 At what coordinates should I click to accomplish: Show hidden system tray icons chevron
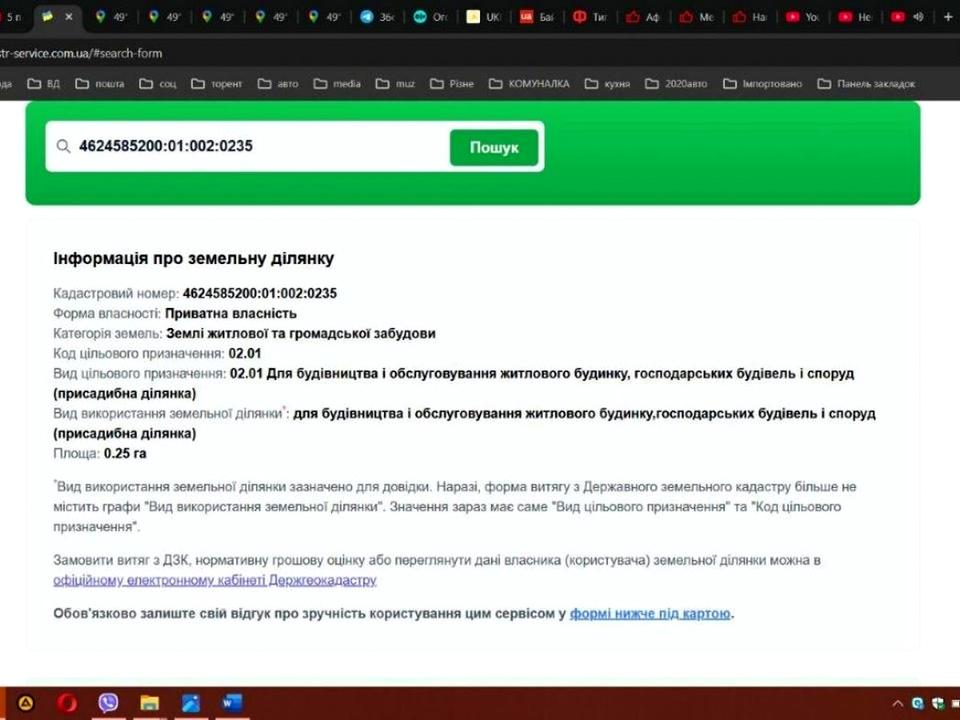coord(898,704)
